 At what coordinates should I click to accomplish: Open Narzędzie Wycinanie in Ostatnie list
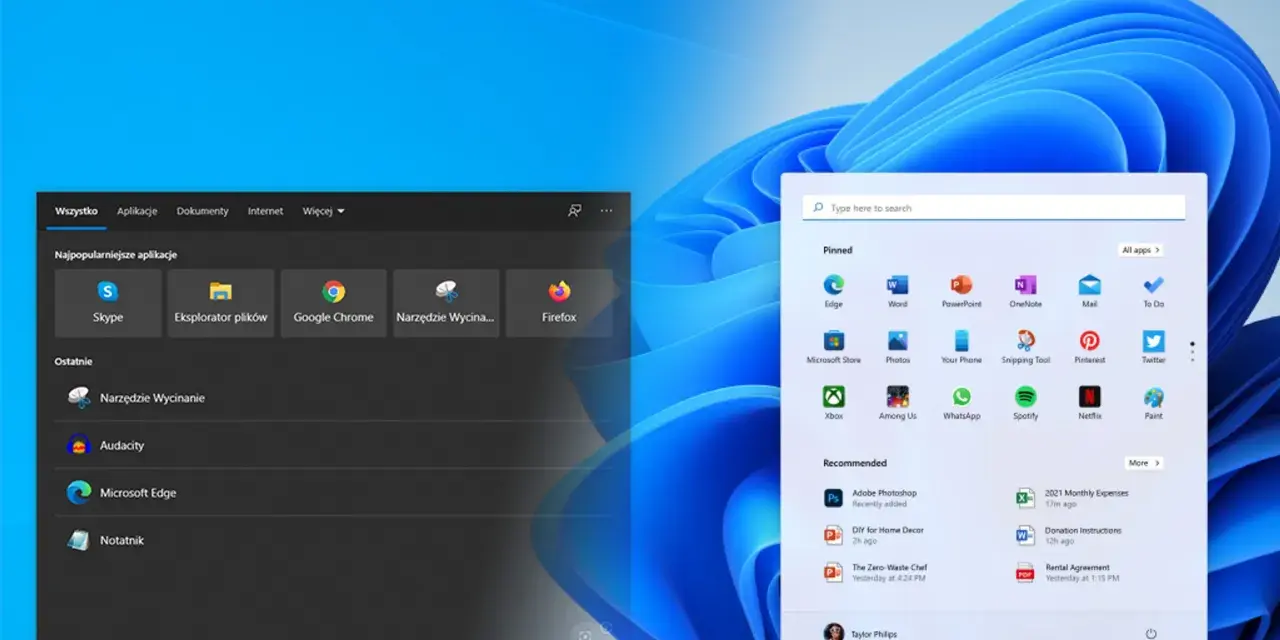pos(334,398)
